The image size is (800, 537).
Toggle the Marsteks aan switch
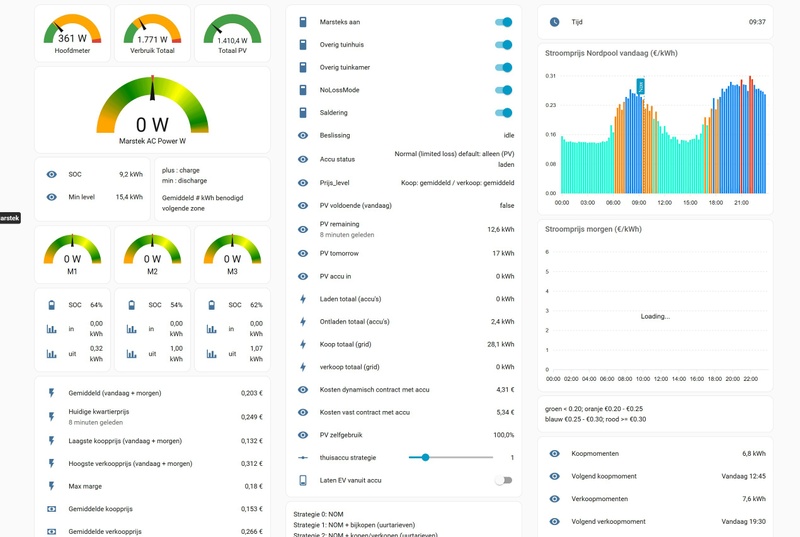pos(504,22)
